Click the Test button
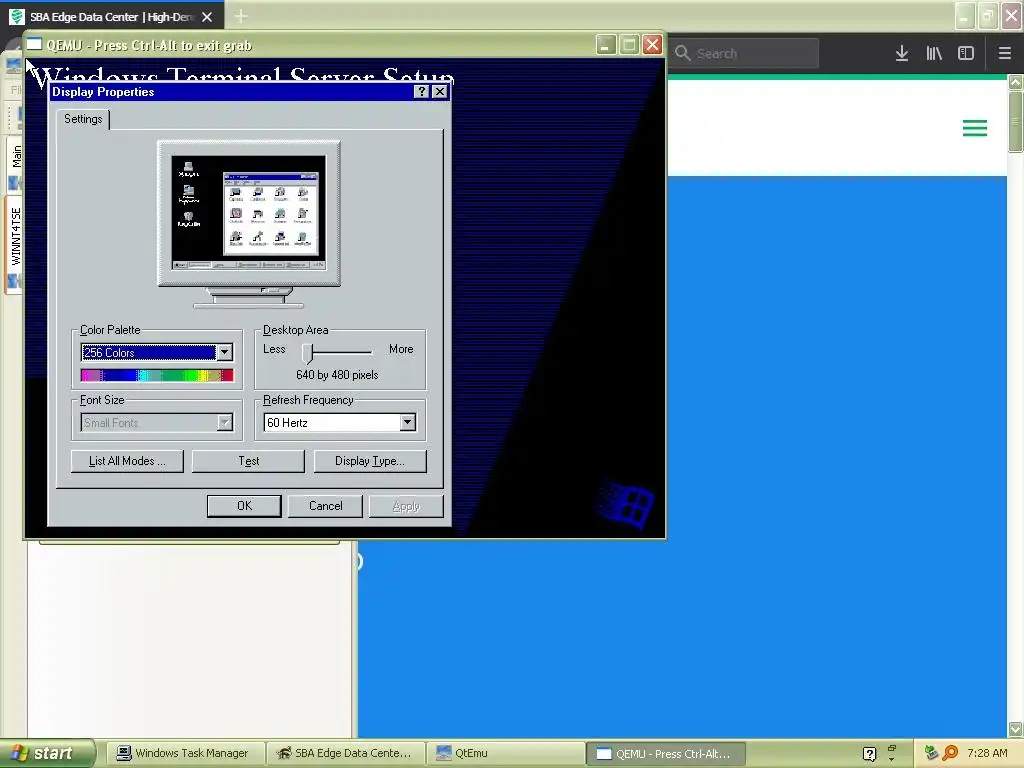This screenshot has height=768, width=1024. (x=248, y=461)
